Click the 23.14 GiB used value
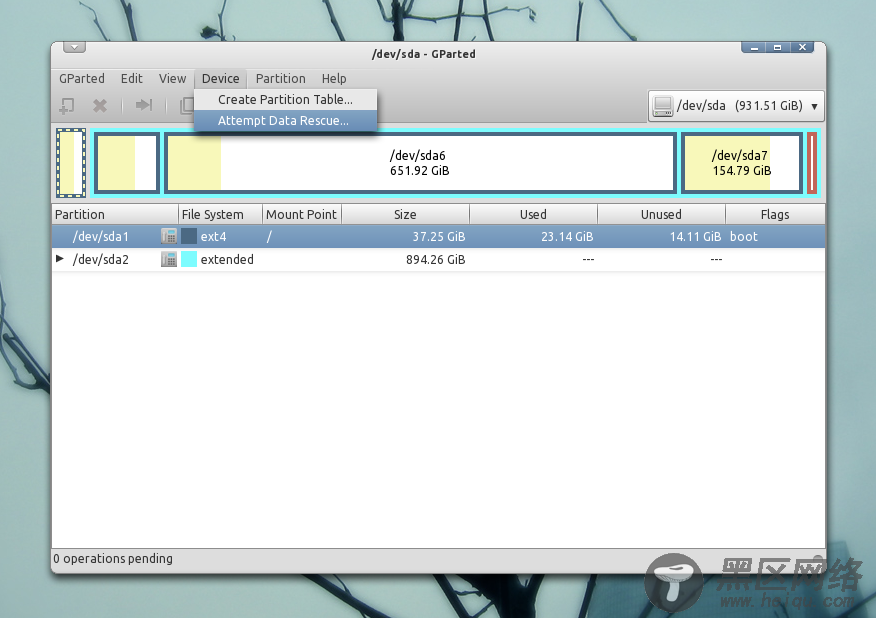This screenshot has height=618, width=876. (567, 236)
